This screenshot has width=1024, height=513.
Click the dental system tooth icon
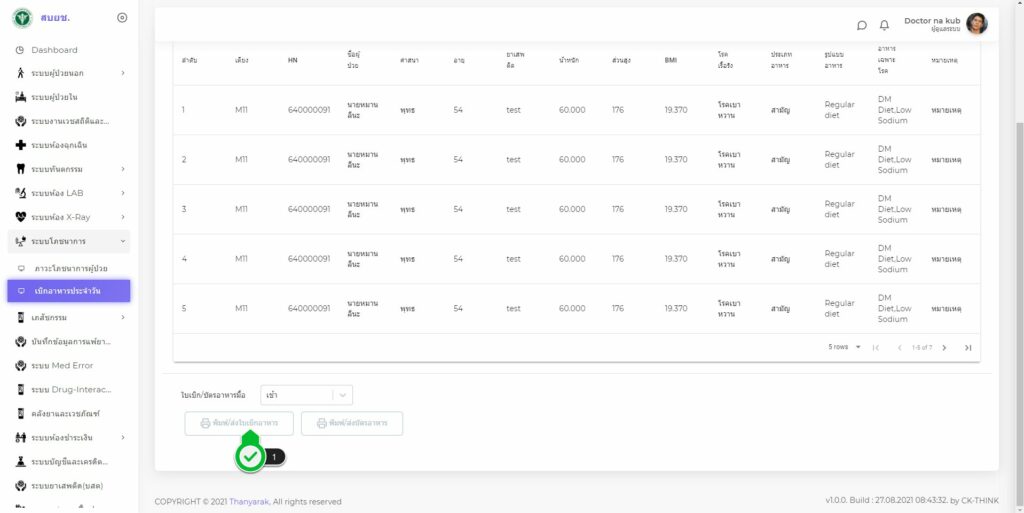[x=20, y=169]
